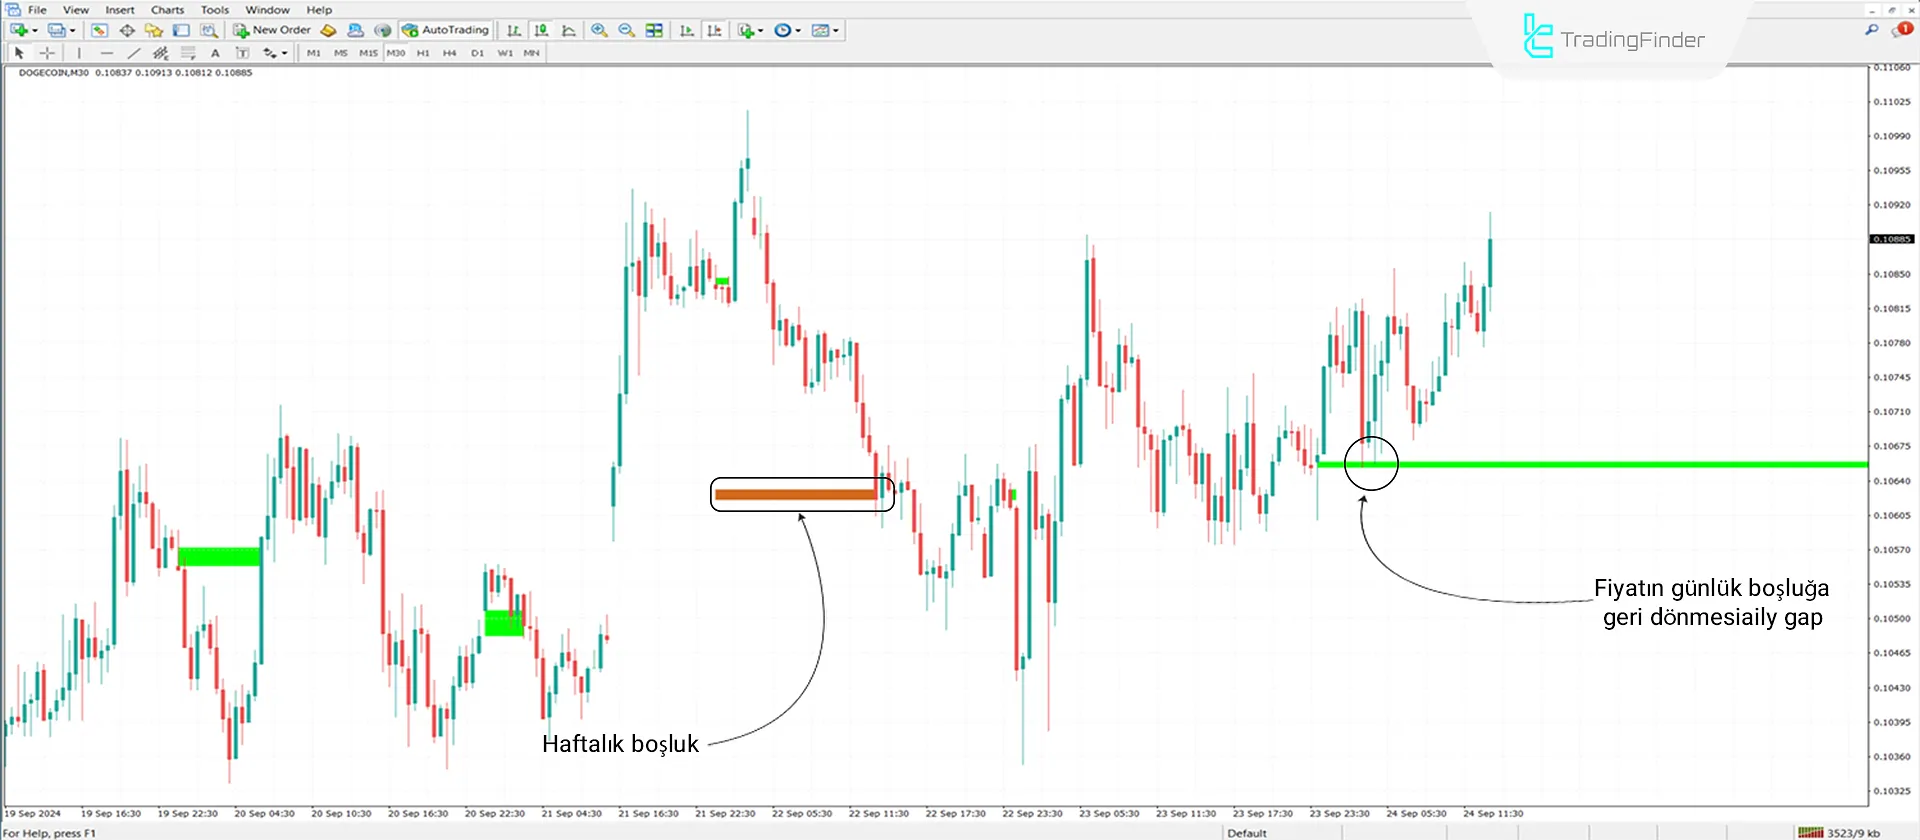This screenshot has height=840, width=1920.
Task: Open the new chart dropdown arrow
Action: coord(35,31)
